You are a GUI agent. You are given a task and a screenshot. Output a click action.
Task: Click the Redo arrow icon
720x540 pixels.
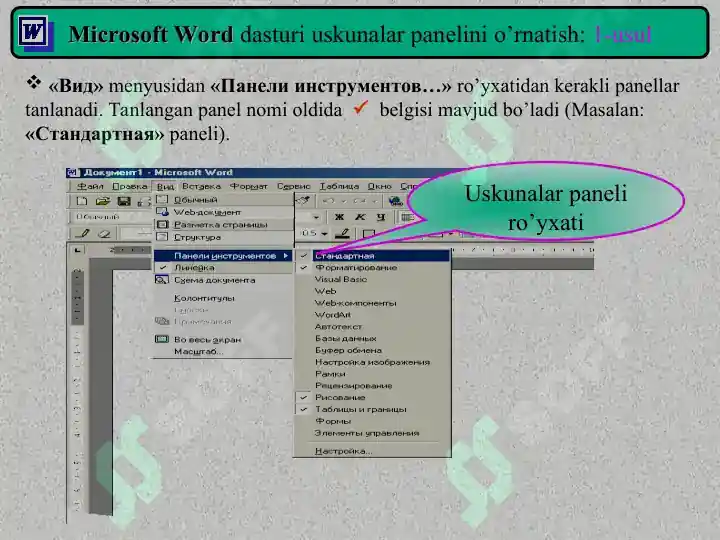(360, 201)
